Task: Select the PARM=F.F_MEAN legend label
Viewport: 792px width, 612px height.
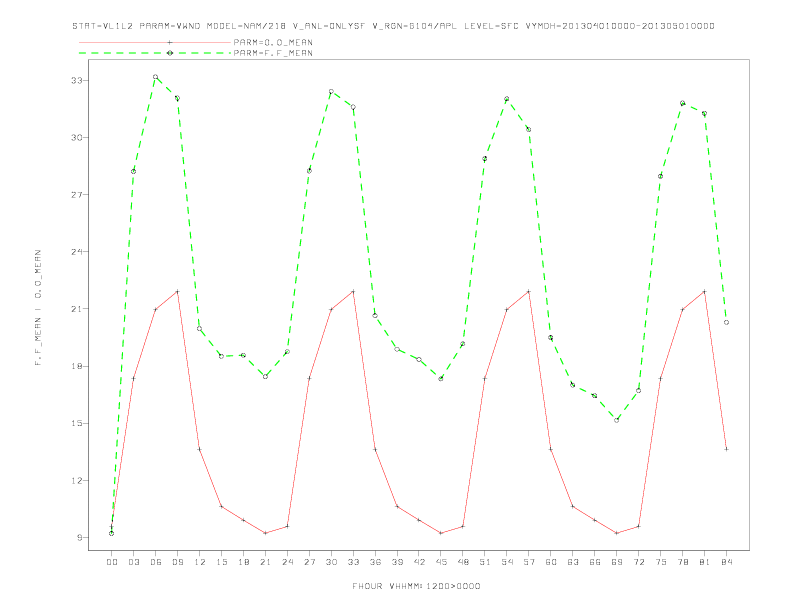Action: [273, 53]
